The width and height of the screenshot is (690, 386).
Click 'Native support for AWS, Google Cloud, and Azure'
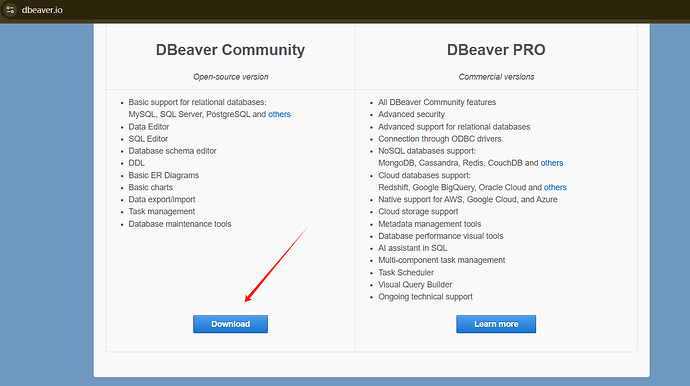[x=468, y=199]
